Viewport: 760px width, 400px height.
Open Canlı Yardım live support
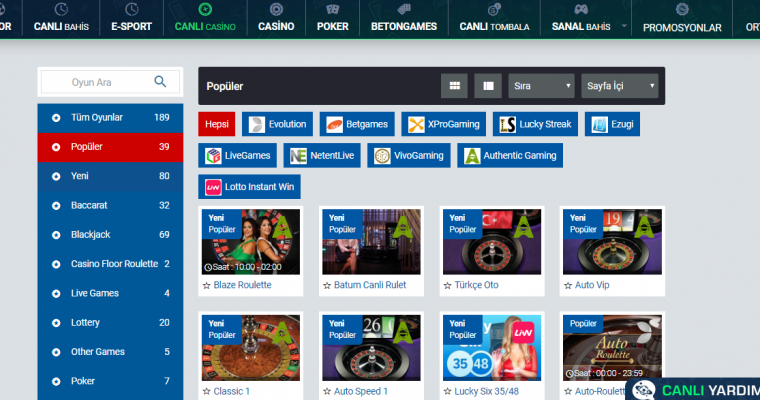click(693, 390)
